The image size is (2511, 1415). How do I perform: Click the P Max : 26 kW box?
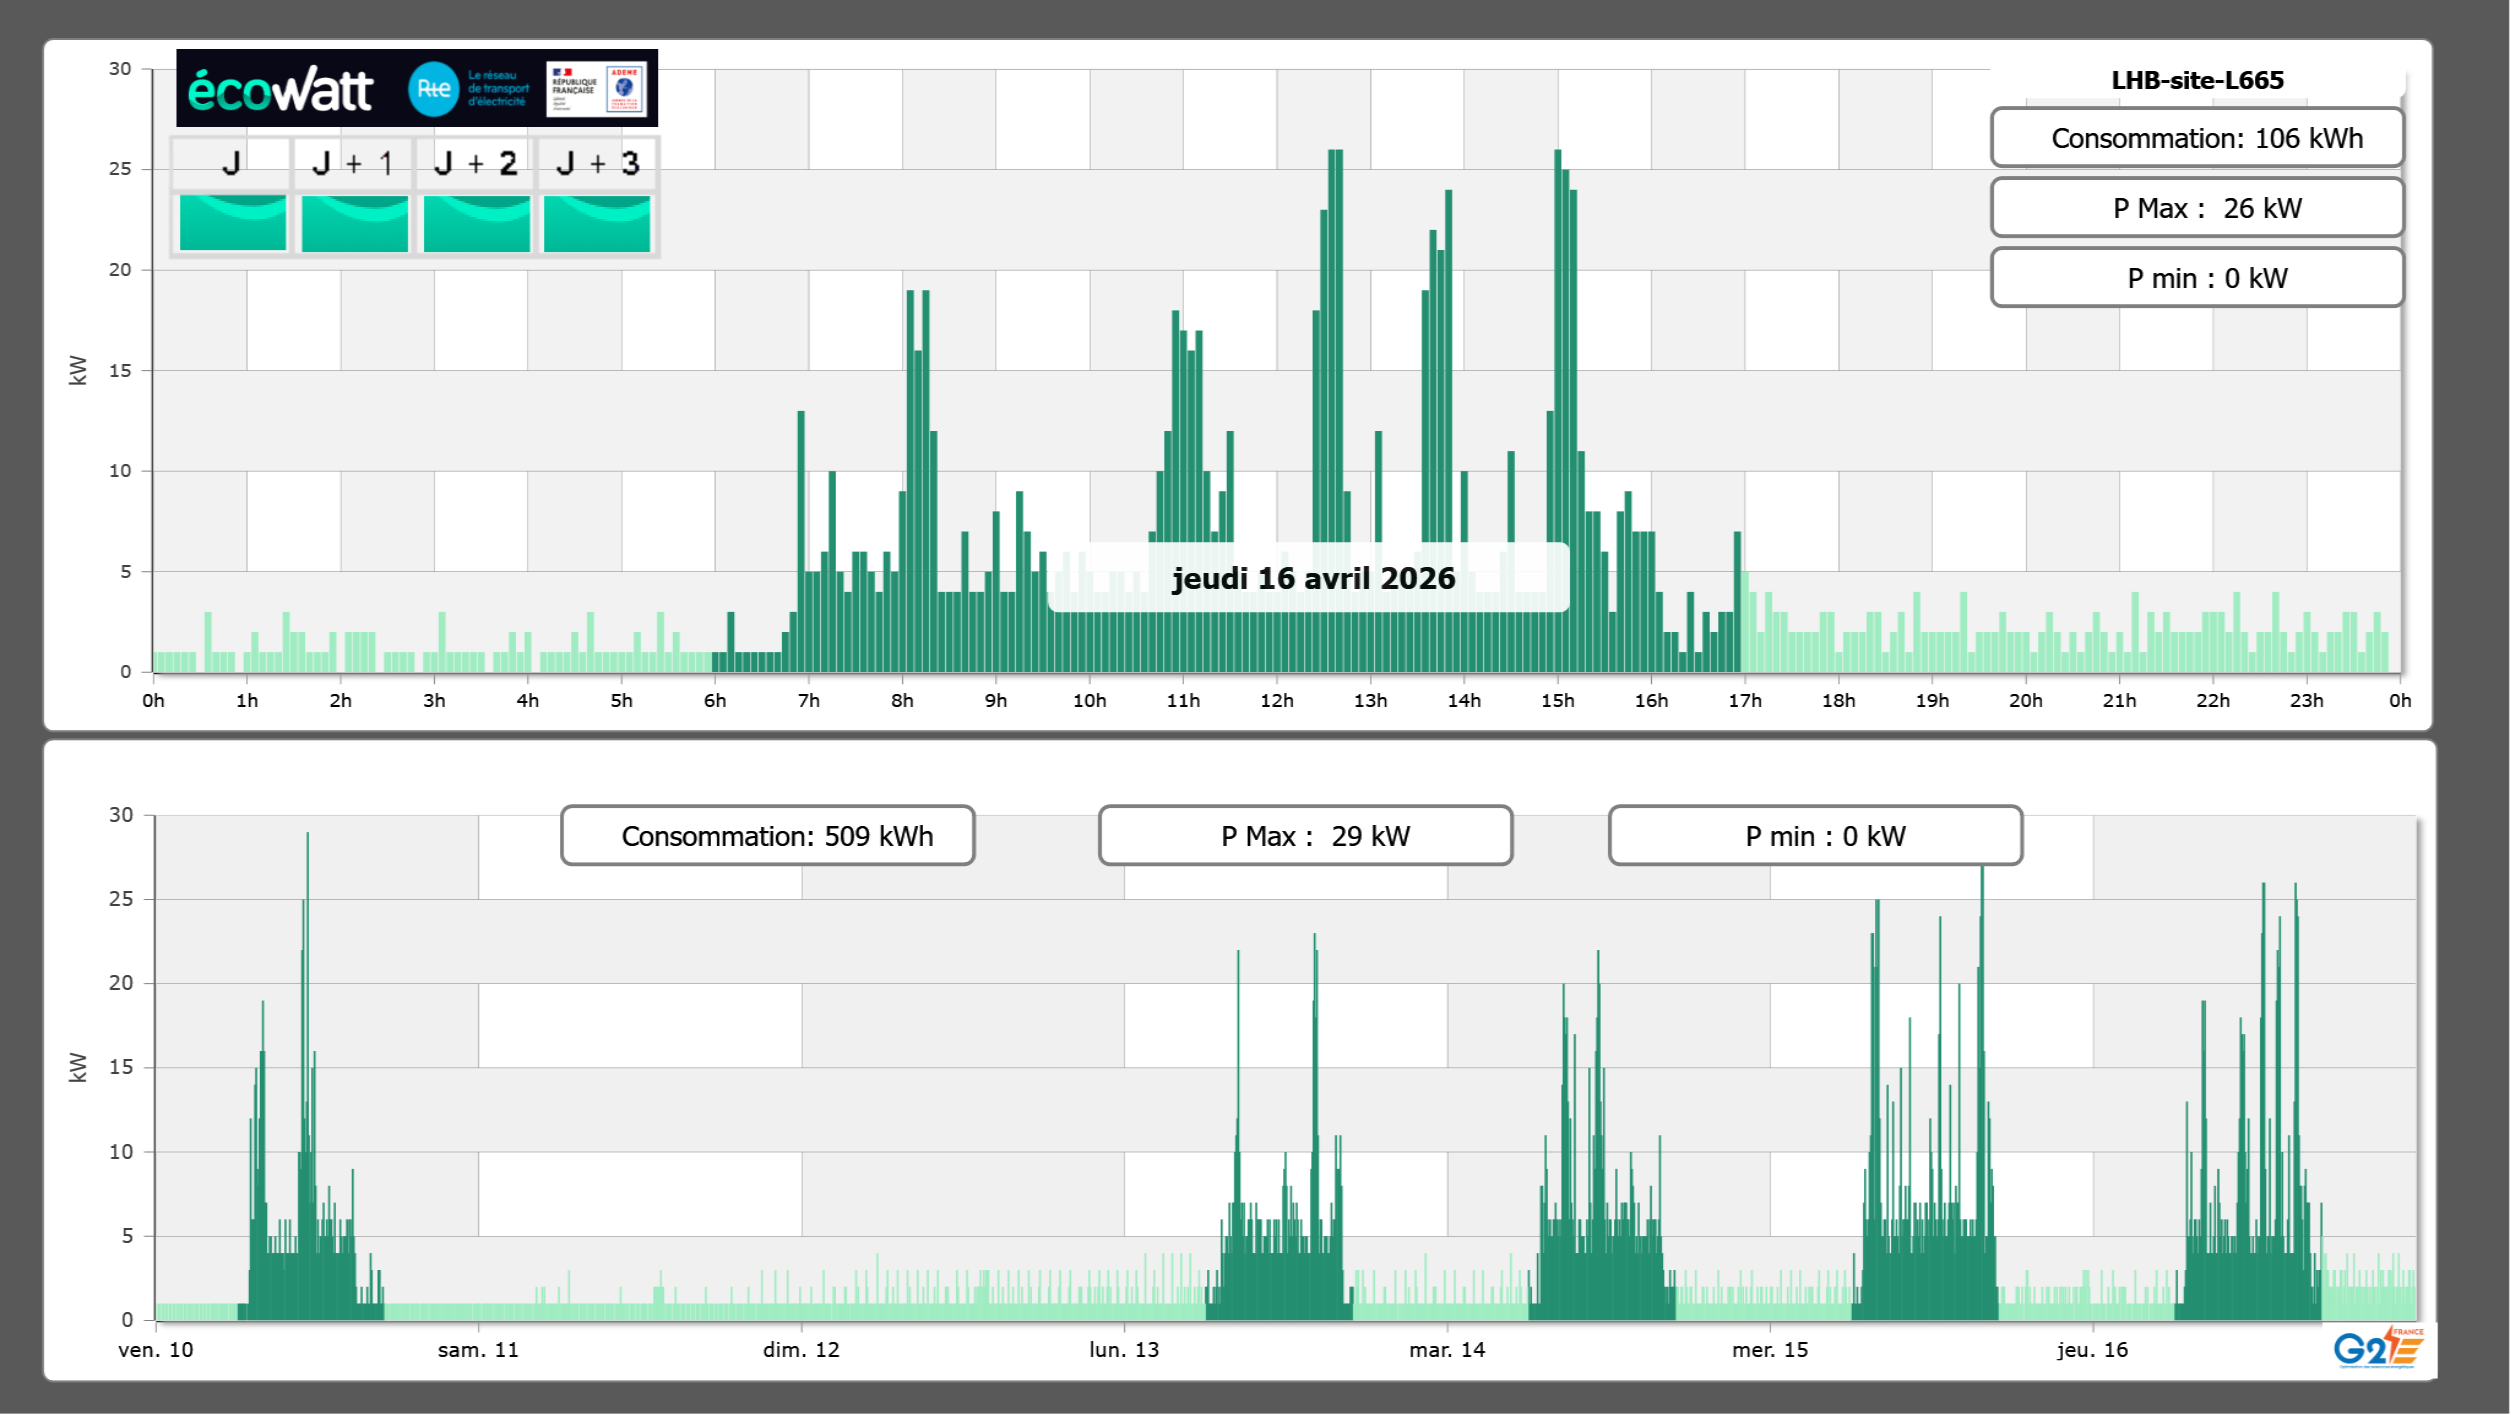click(2196, 208)
